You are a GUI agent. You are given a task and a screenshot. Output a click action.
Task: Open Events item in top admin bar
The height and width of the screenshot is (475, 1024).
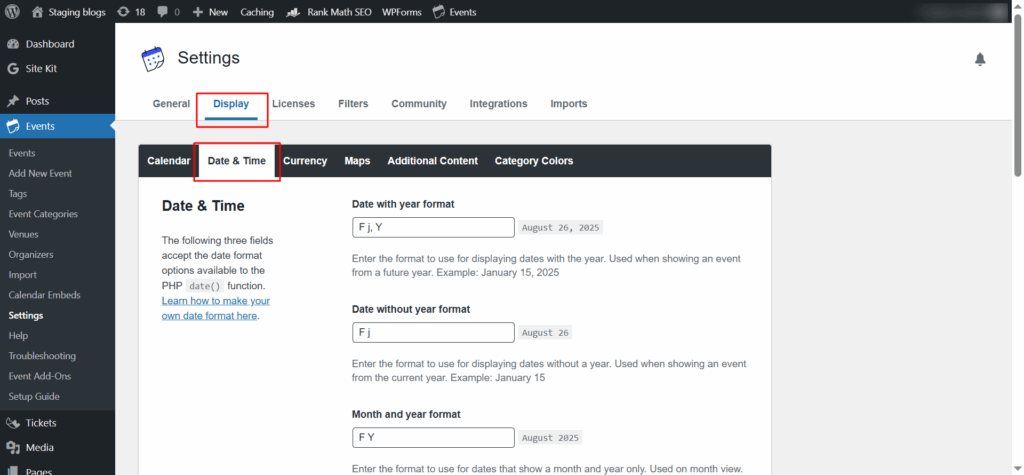pos(455,12)
